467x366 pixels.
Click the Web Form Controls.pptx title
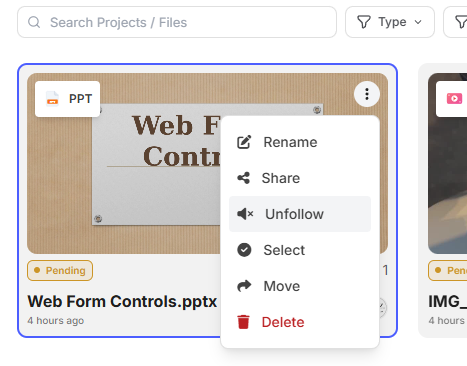pos(122,301)
